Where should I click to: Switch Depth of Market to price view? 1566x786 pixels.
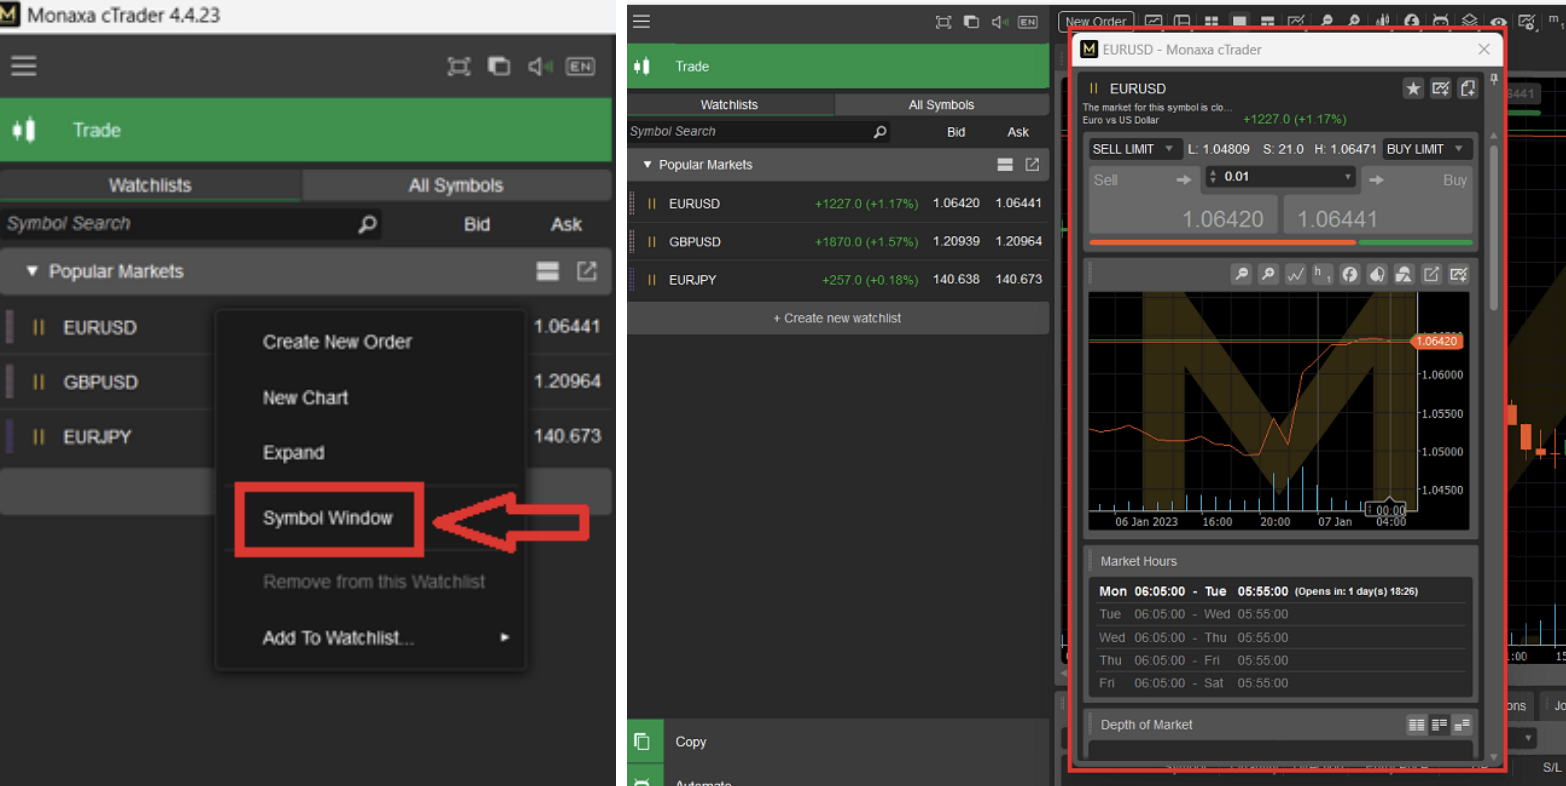click(1439, 725)
